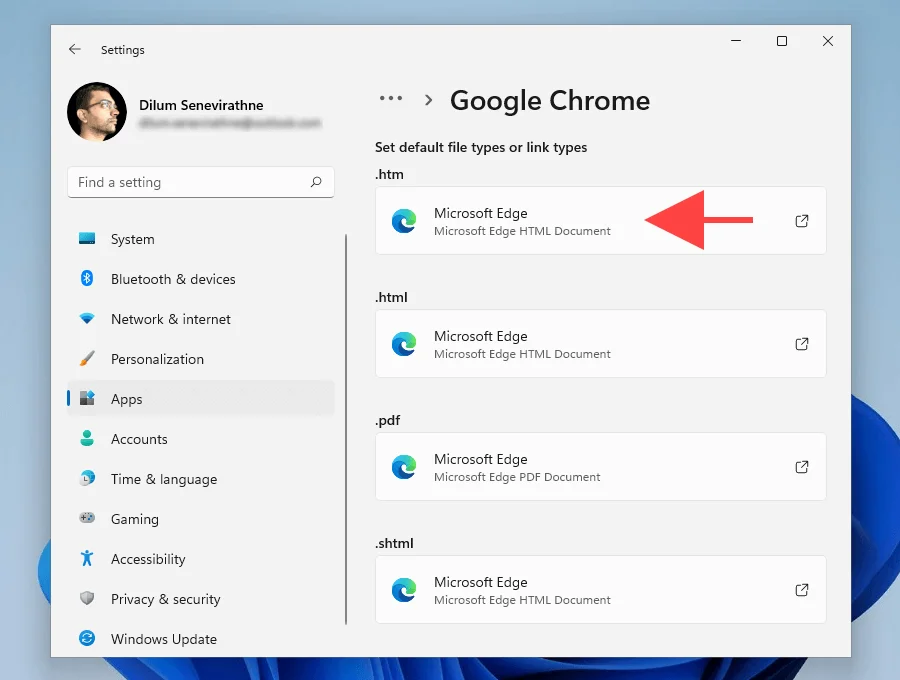The image size is (900, 680).
Task: Click the System monitor icon
Action: pyautogui.click(x=87, y=239)
